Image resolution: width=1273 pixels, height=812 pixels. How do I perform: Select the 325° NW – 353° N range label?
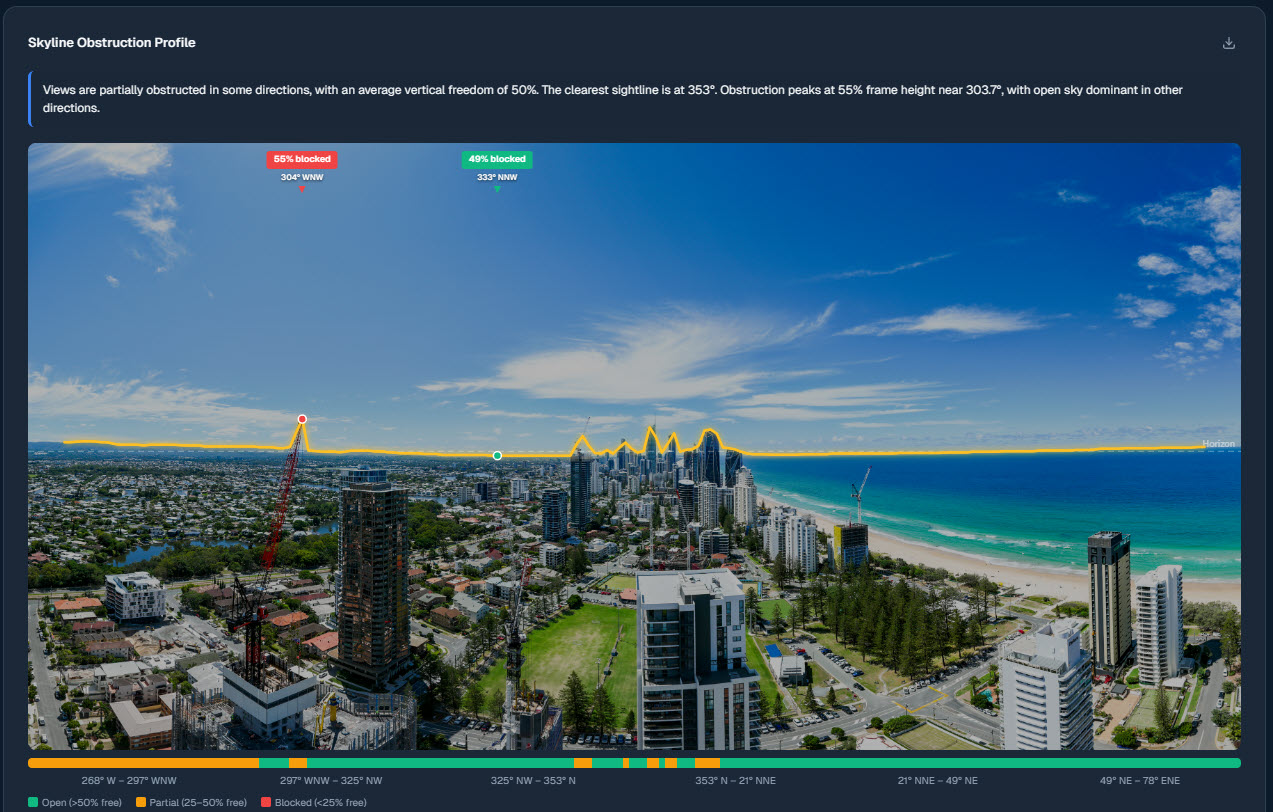(533, 780)
